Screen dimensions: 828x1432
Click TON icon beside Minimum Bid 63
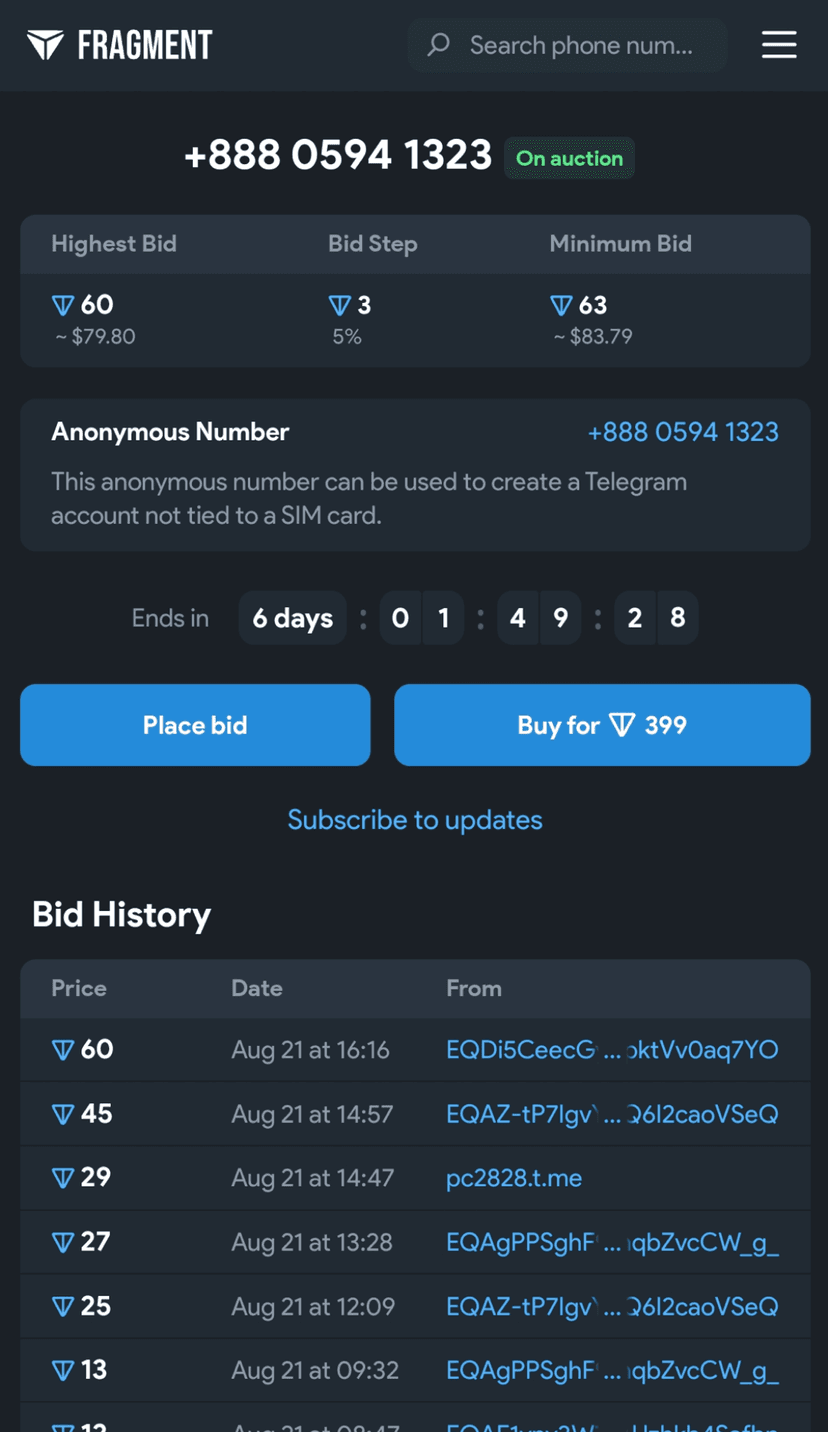(561, 305)
